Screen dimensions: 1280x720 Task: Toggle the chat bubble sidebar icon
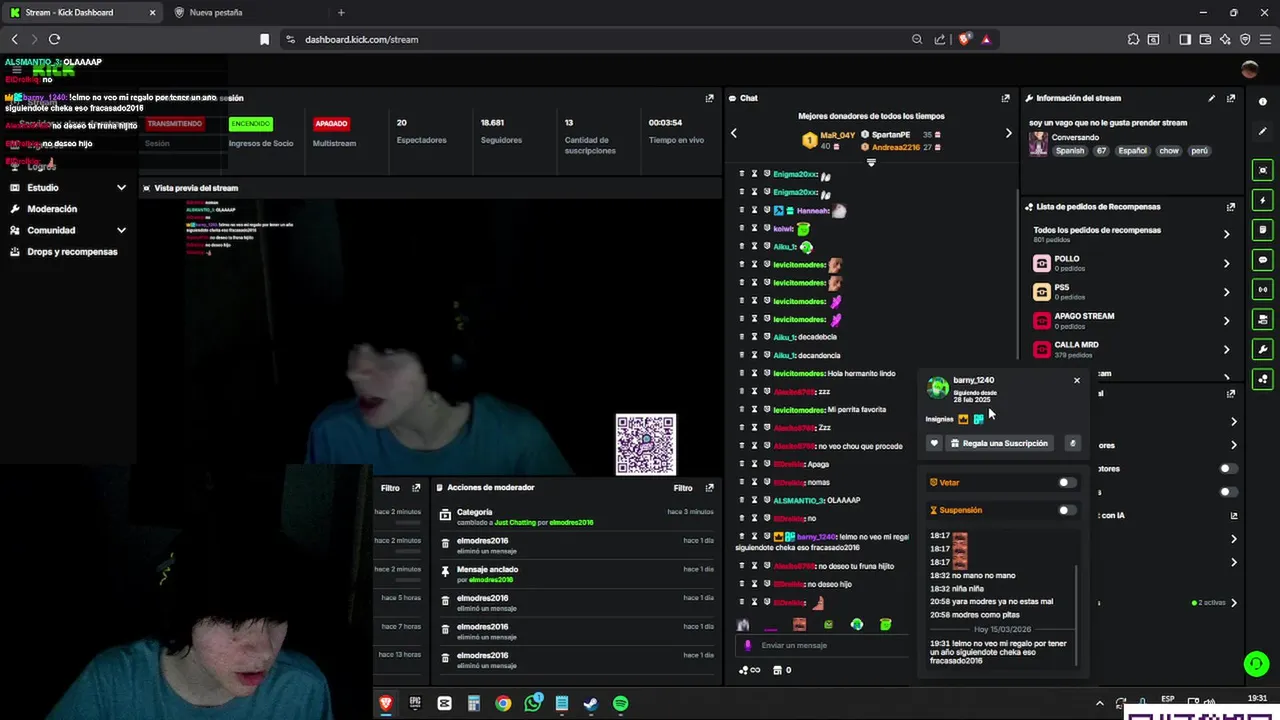click(x=1263, y=260)
